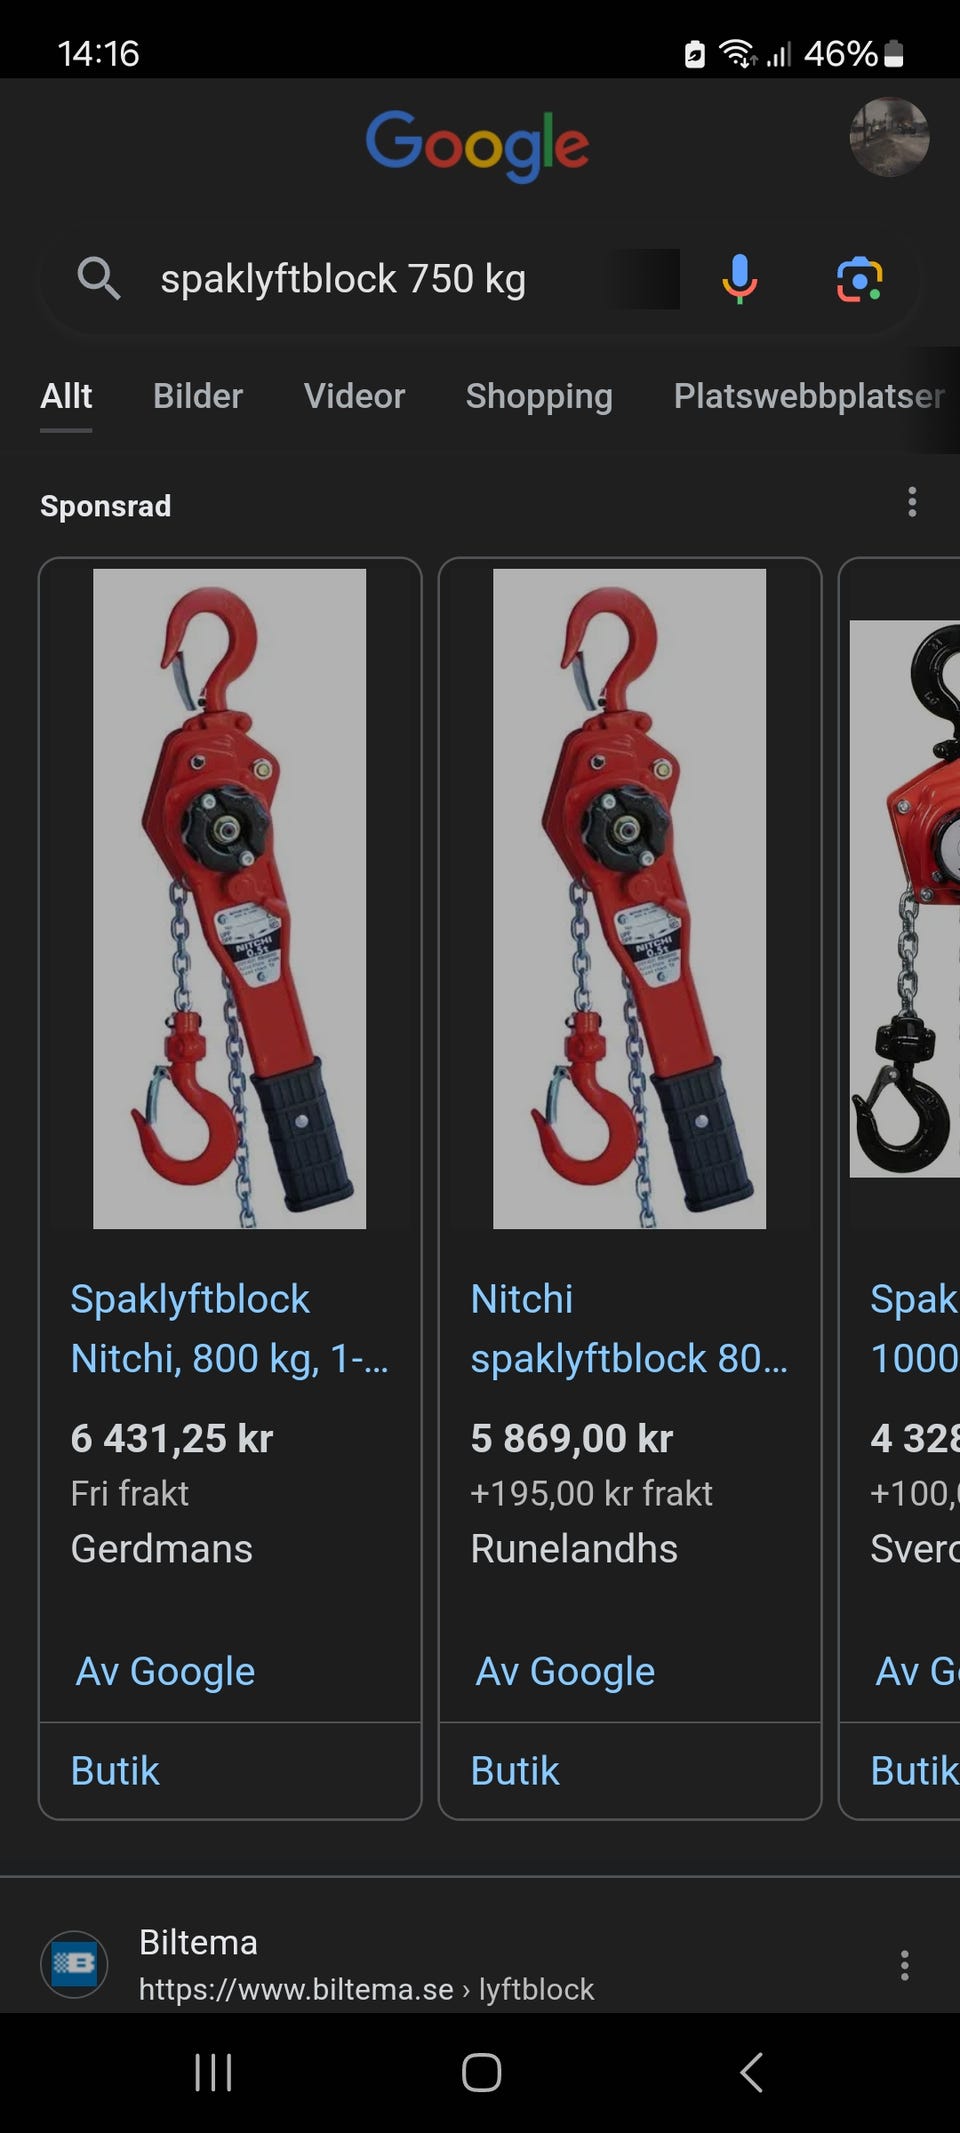Open the recent apps navigation button
The image size is (960, 2133).
(213, 2072)
